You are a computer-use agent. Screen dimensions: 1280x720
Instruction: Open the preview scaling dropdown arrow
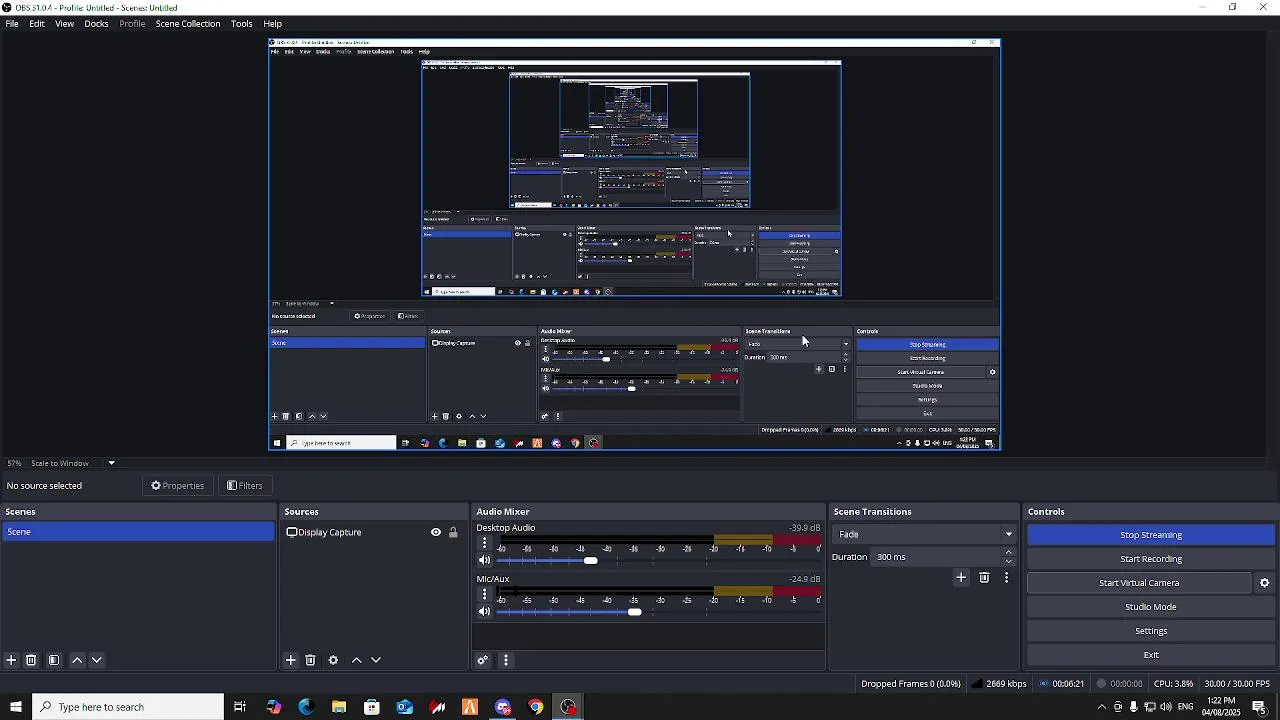pyautogui.click(x=111, y=463)
